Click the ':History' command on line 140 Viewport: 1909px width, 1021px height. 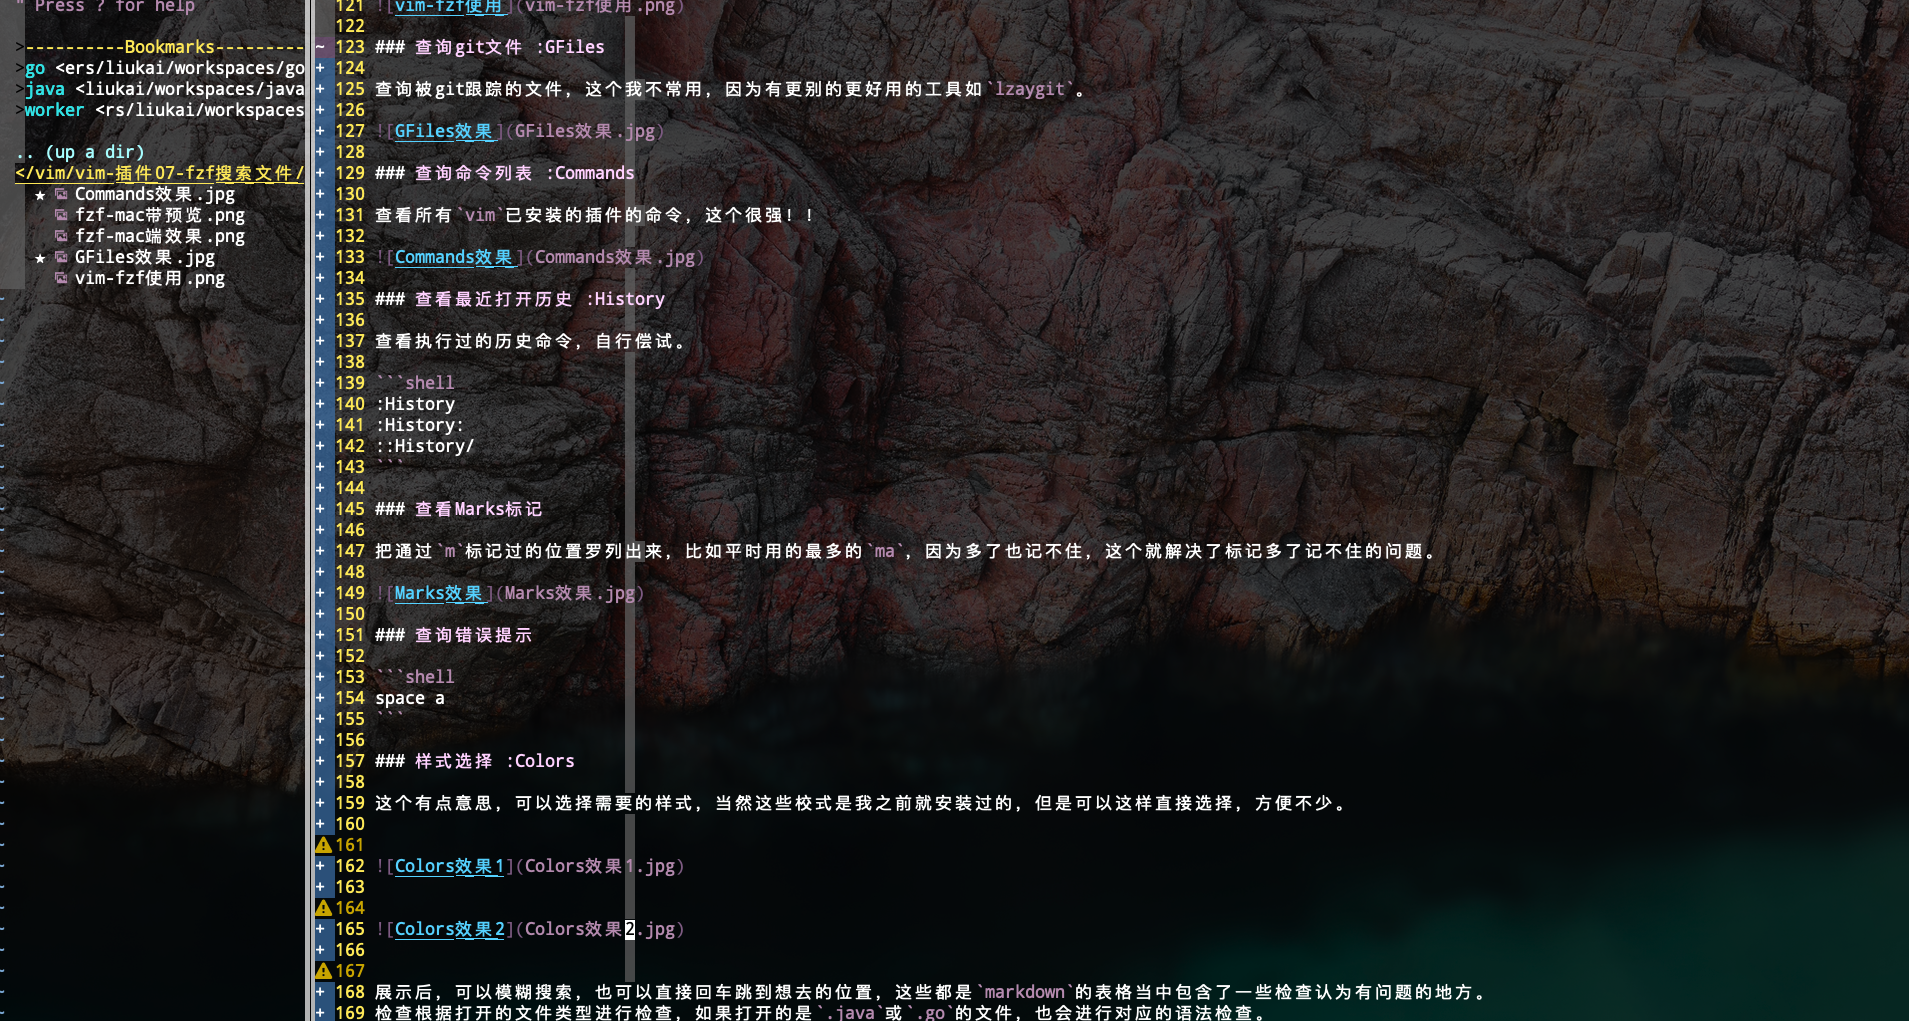pos(415,404)
